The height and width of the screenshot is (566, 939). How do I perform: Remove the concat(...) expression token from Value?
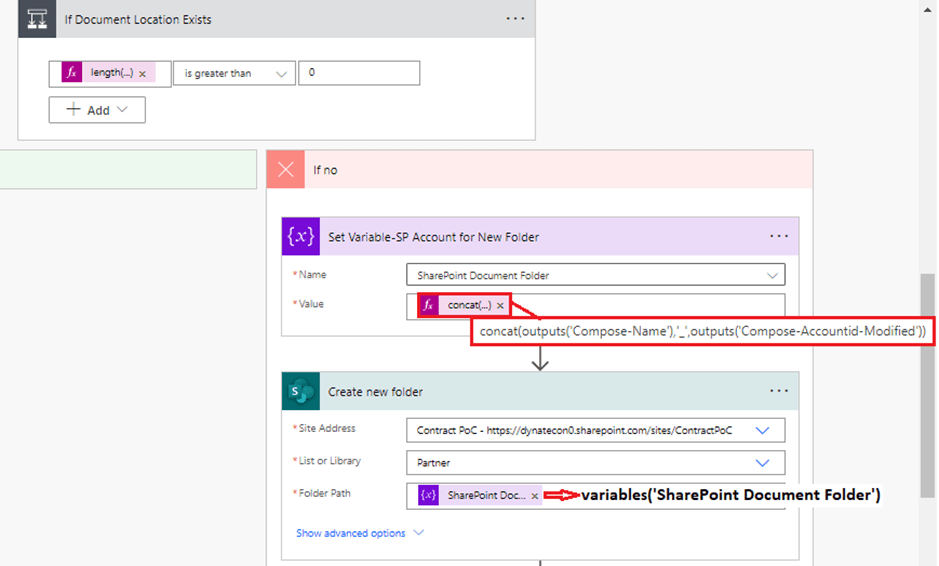(500, 305)
